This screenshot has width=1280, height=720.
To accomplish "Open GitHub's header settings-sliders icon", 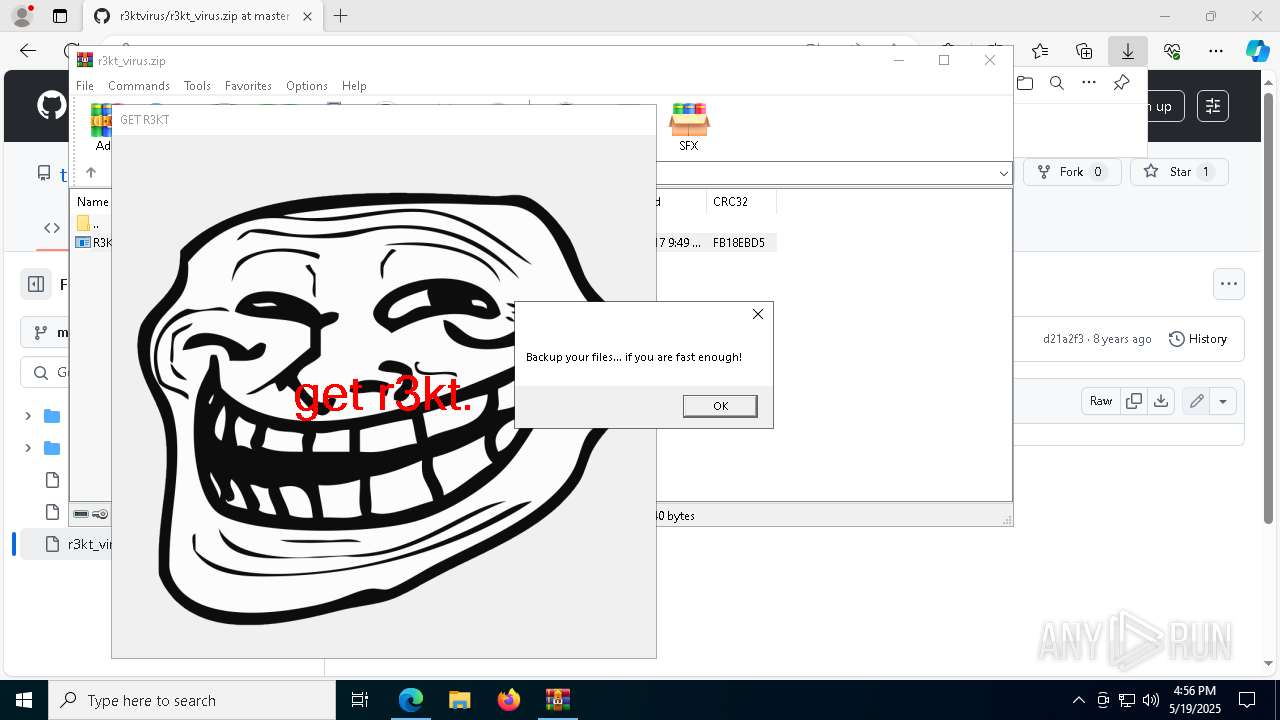I will pos(1213,106).
